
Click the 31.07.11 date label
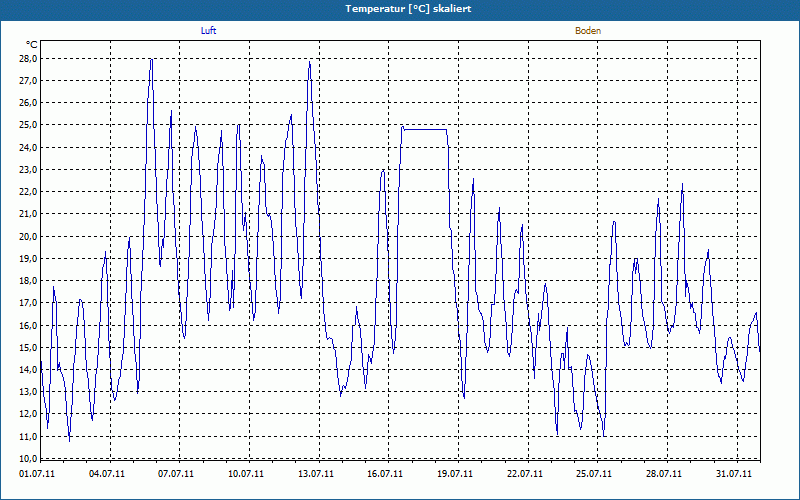734,473
